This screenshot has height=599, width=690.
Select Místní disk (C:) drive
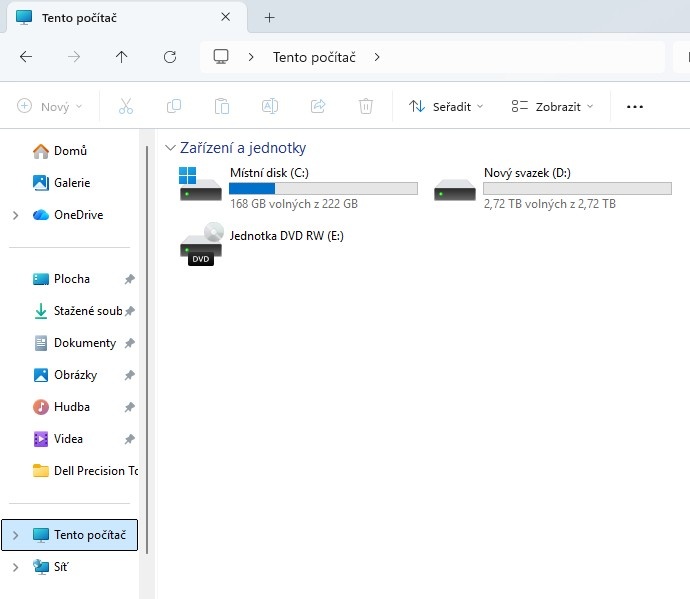pos(297,187)
